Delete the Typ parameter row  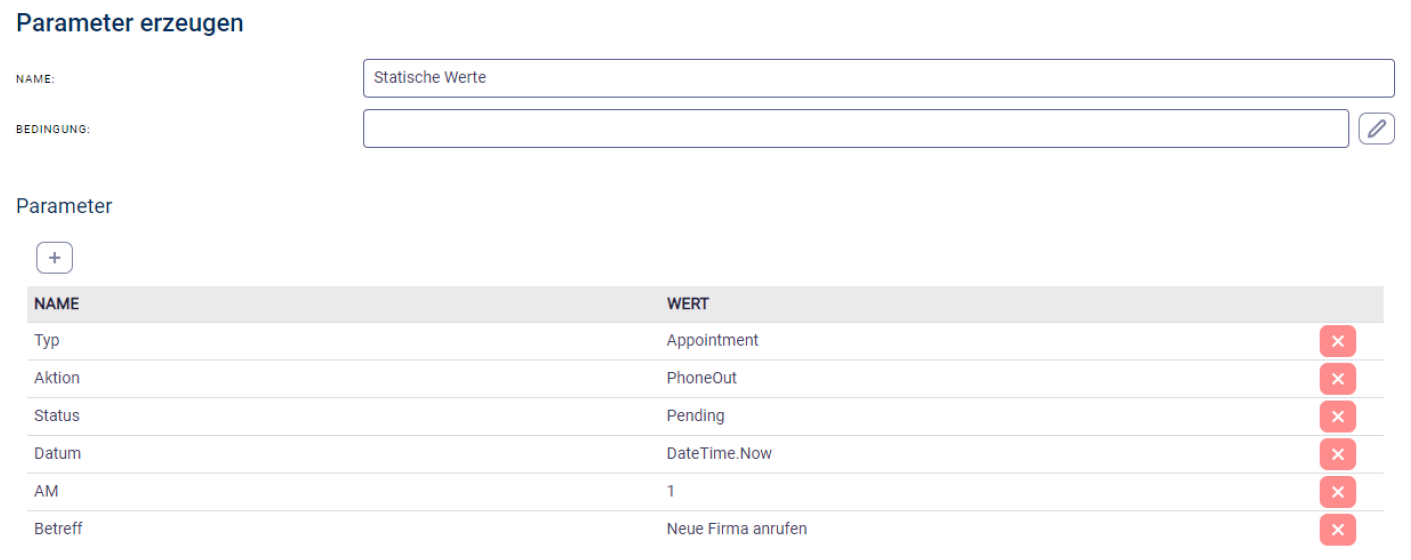click(x=1337, y=341)
